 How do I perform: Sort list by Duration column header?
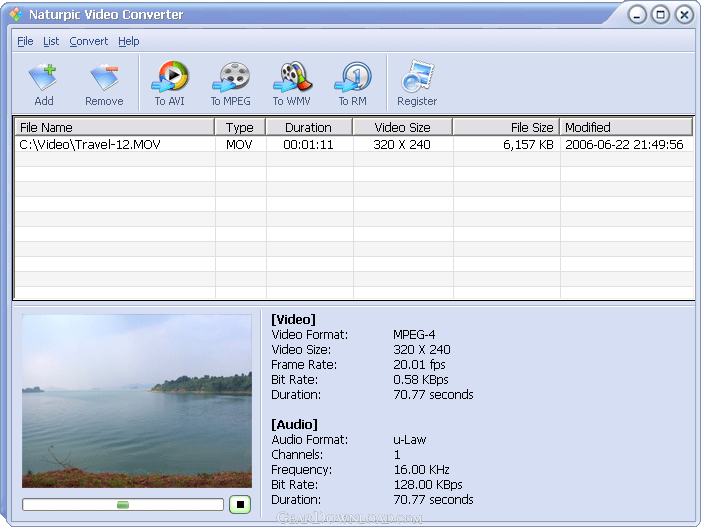pyautogui.click(x=309, y=127)
